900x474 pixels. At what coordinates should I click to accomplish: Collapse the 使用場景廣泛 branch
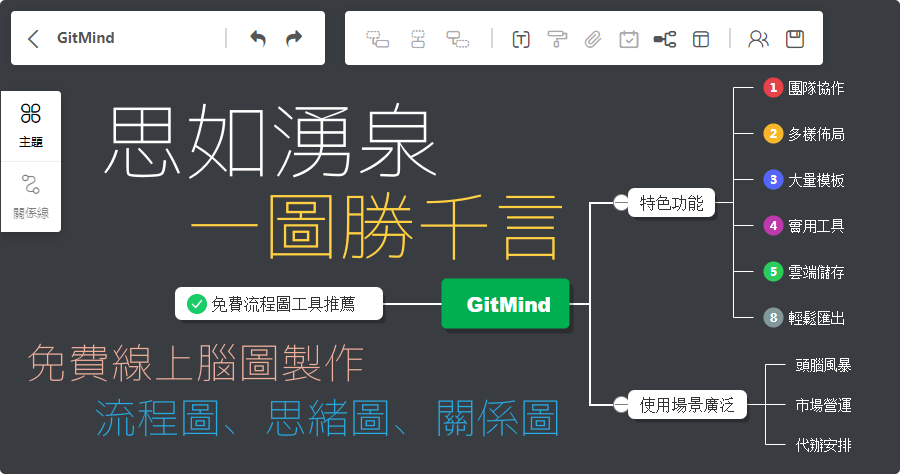coord(620,405)
